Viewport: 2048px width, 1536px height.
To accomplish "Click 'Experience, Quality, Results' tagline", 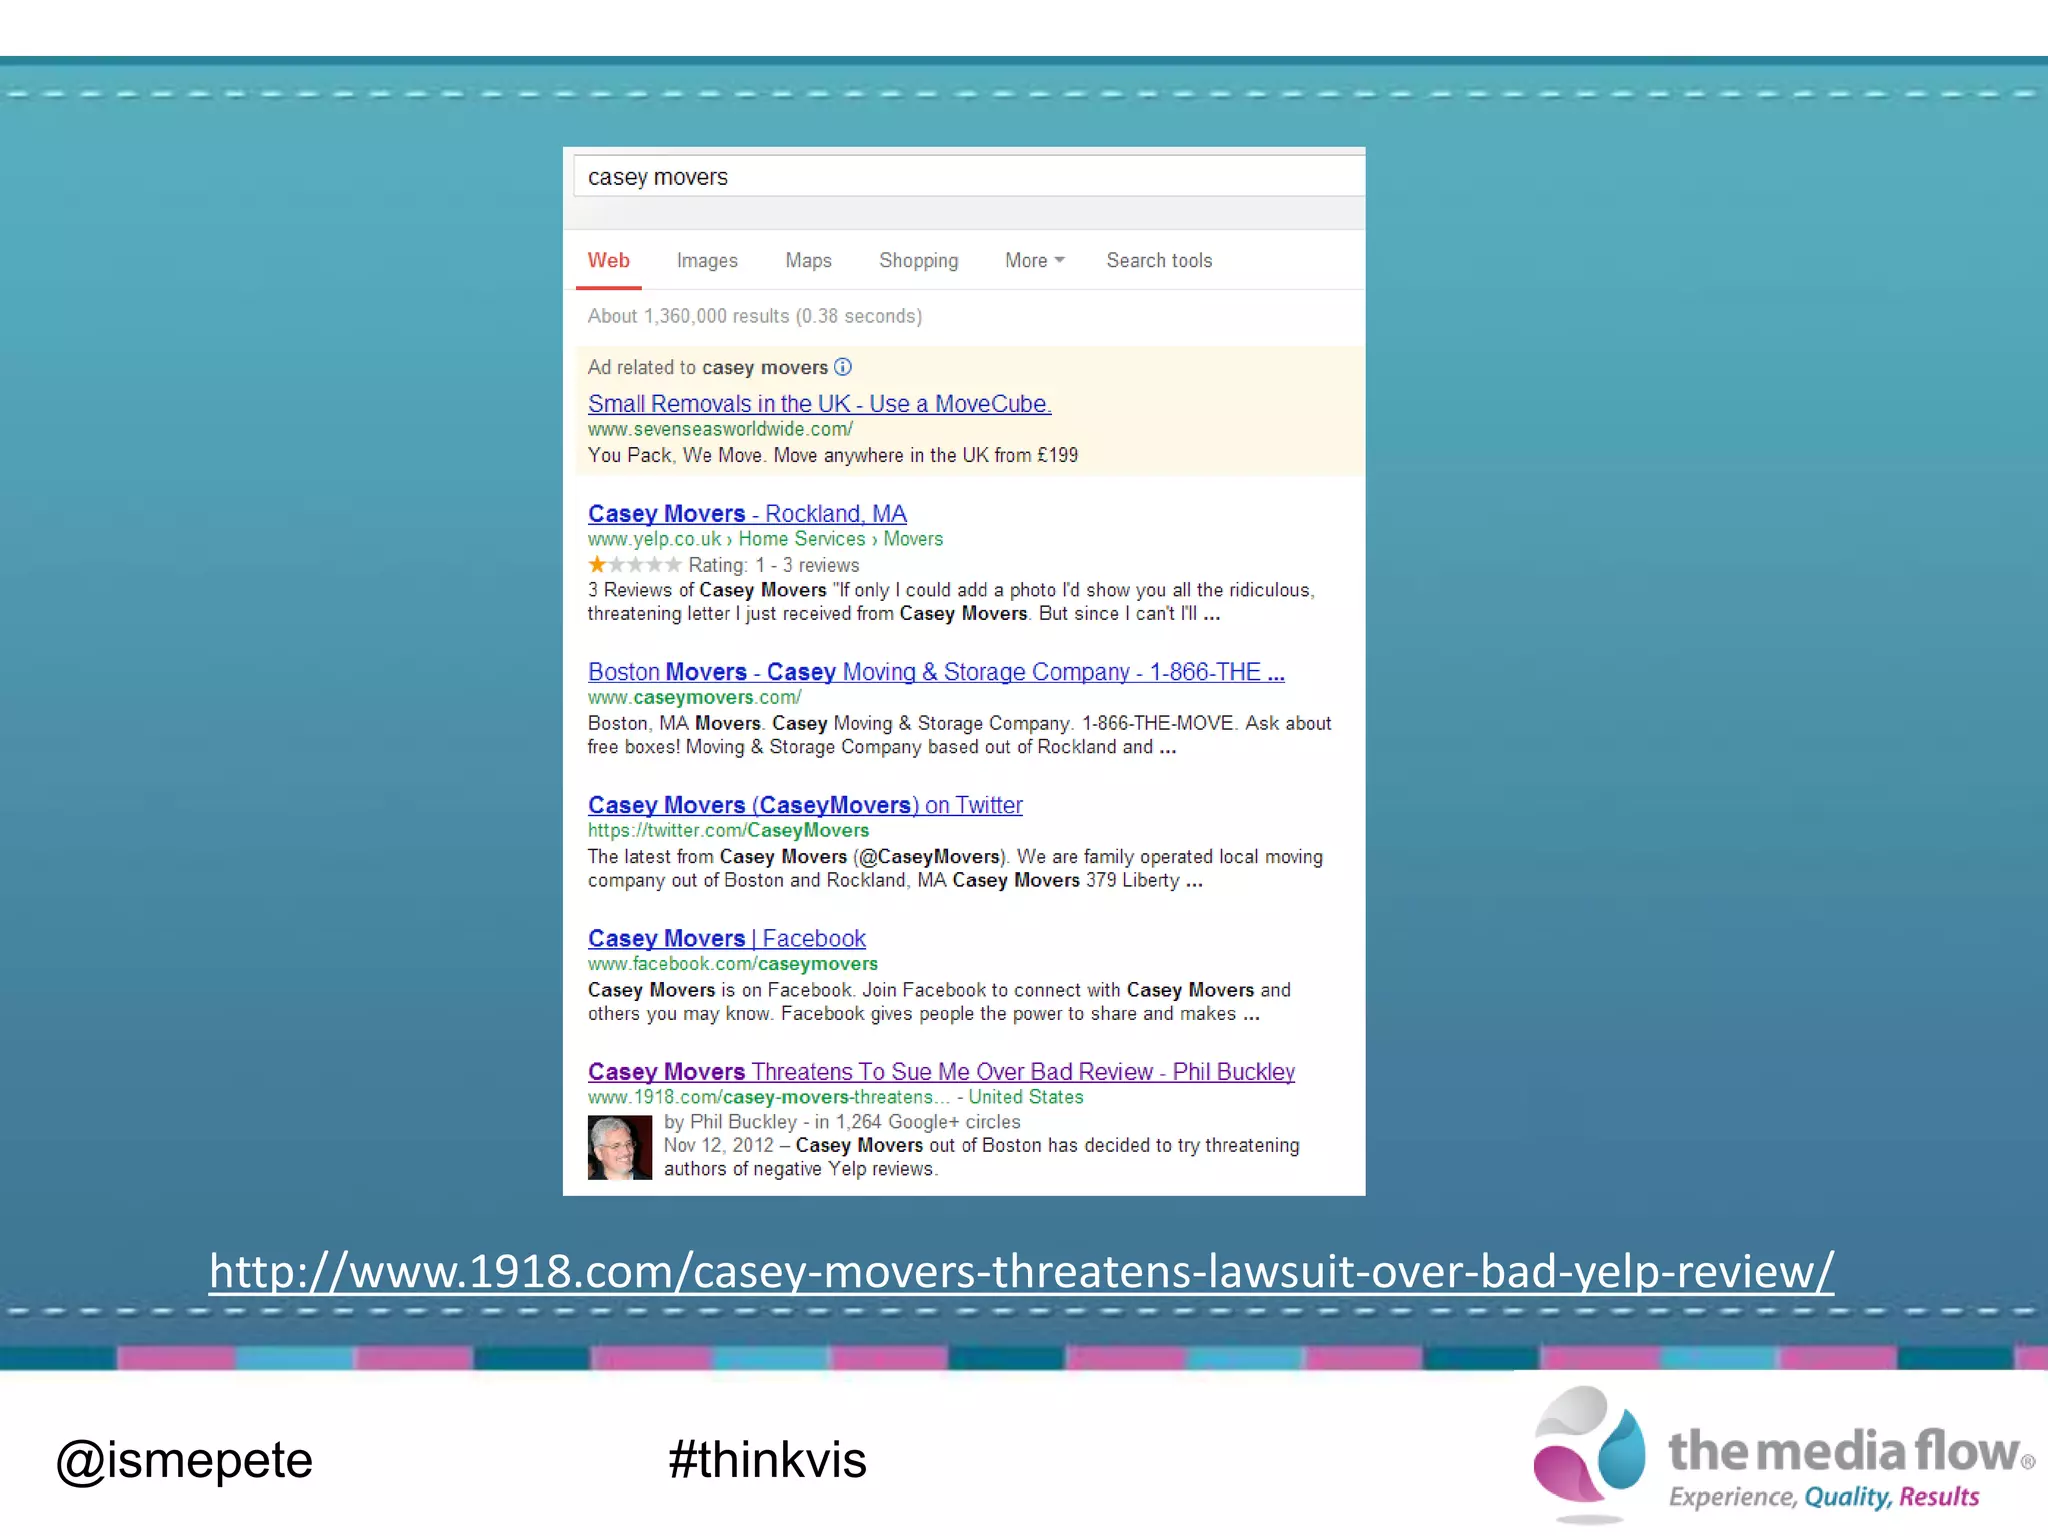I will (1824, 1497).
